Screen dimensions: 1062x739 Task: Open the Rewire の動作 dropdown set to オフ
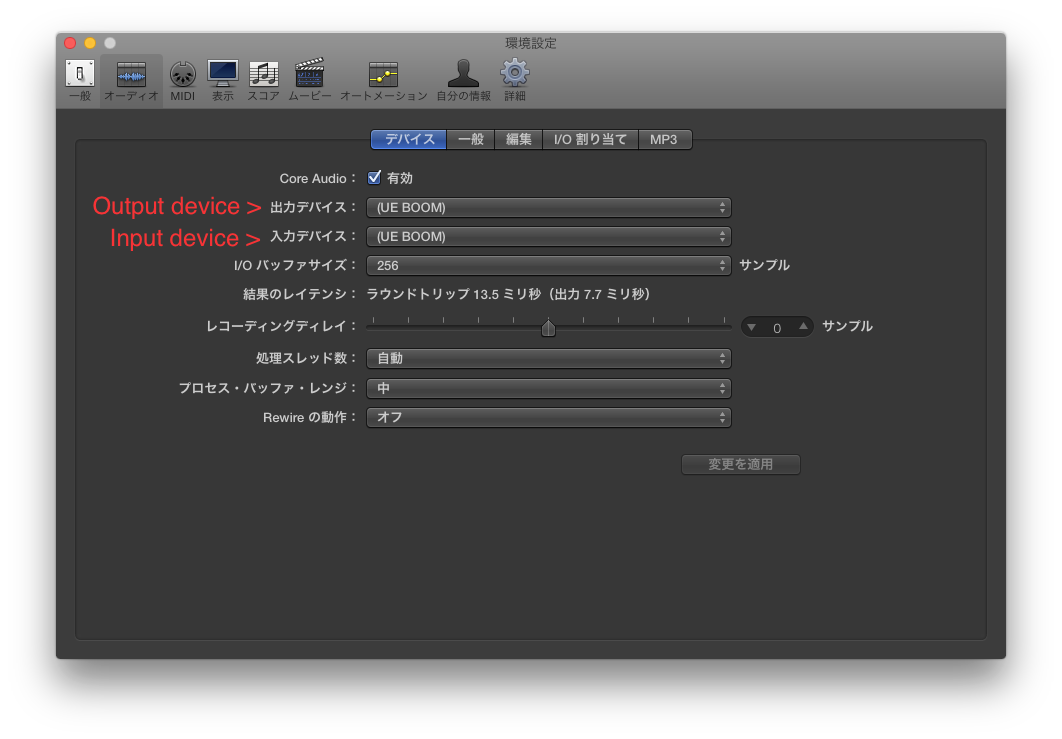(x=549, y=417)
